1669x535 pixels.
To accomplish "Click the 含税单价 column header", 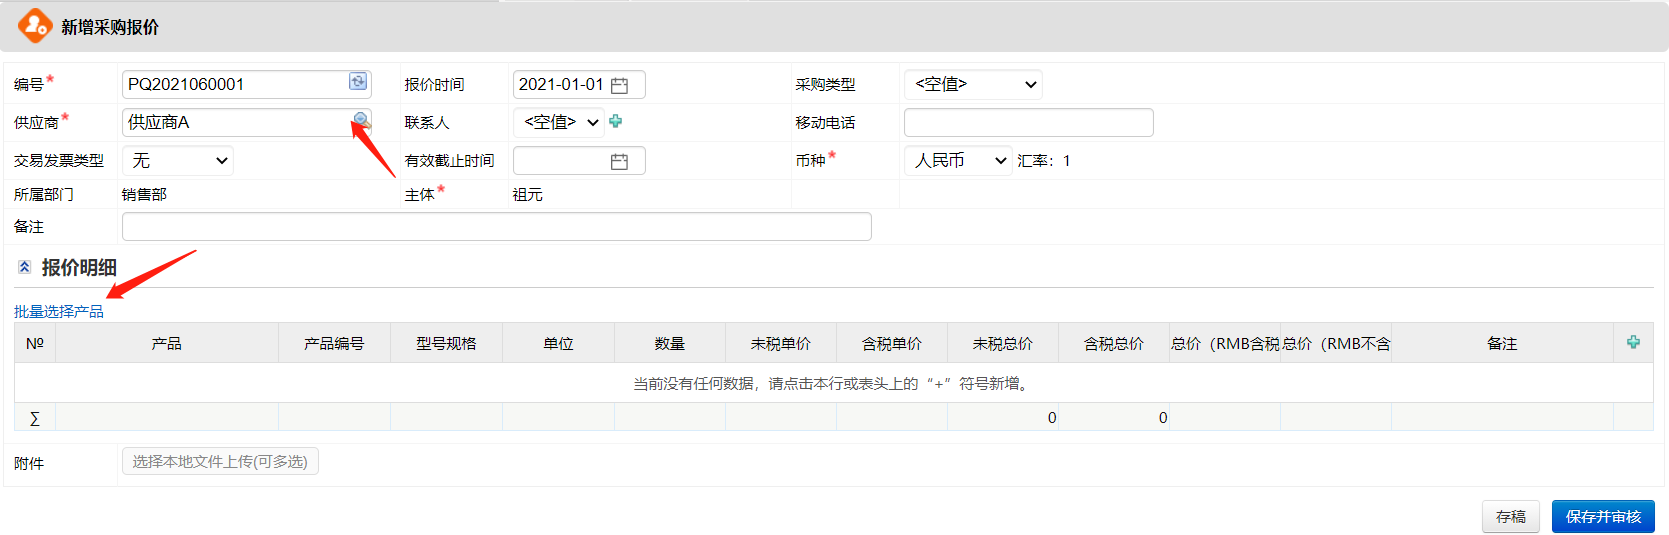I will [892, 343].
